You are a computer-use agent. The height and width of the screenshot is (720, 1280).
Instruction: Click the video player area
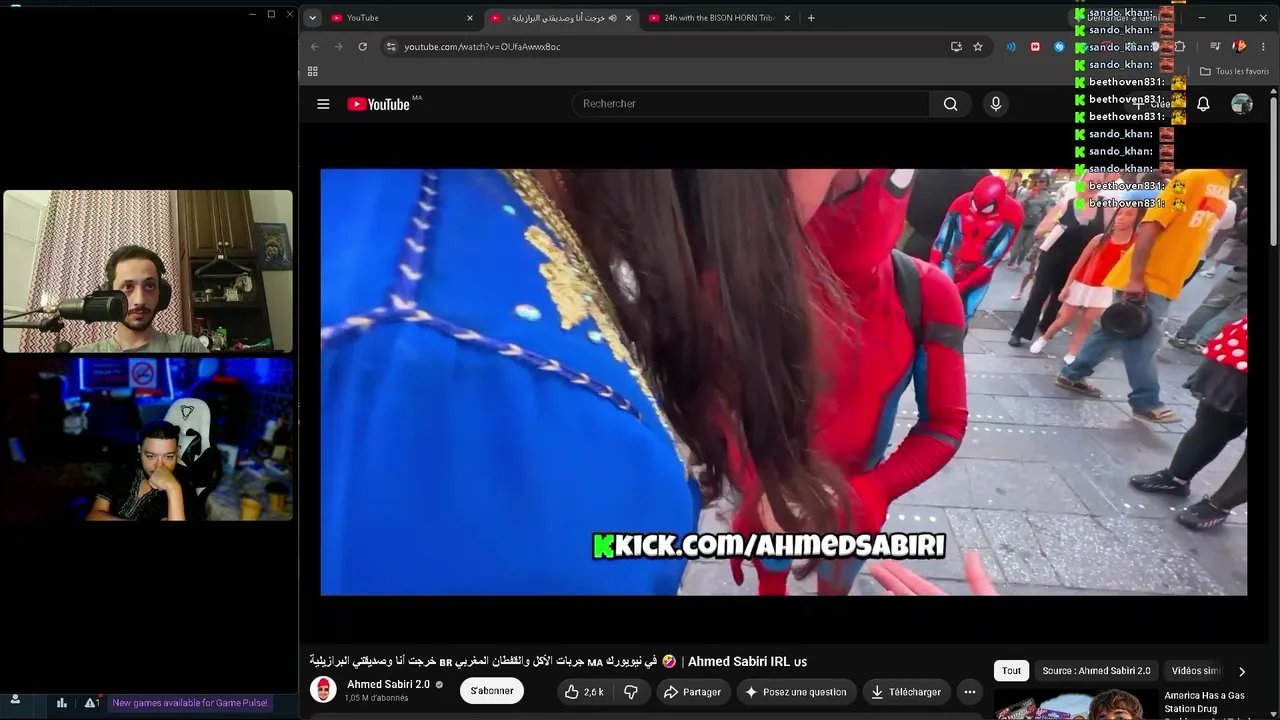(783, 382)
